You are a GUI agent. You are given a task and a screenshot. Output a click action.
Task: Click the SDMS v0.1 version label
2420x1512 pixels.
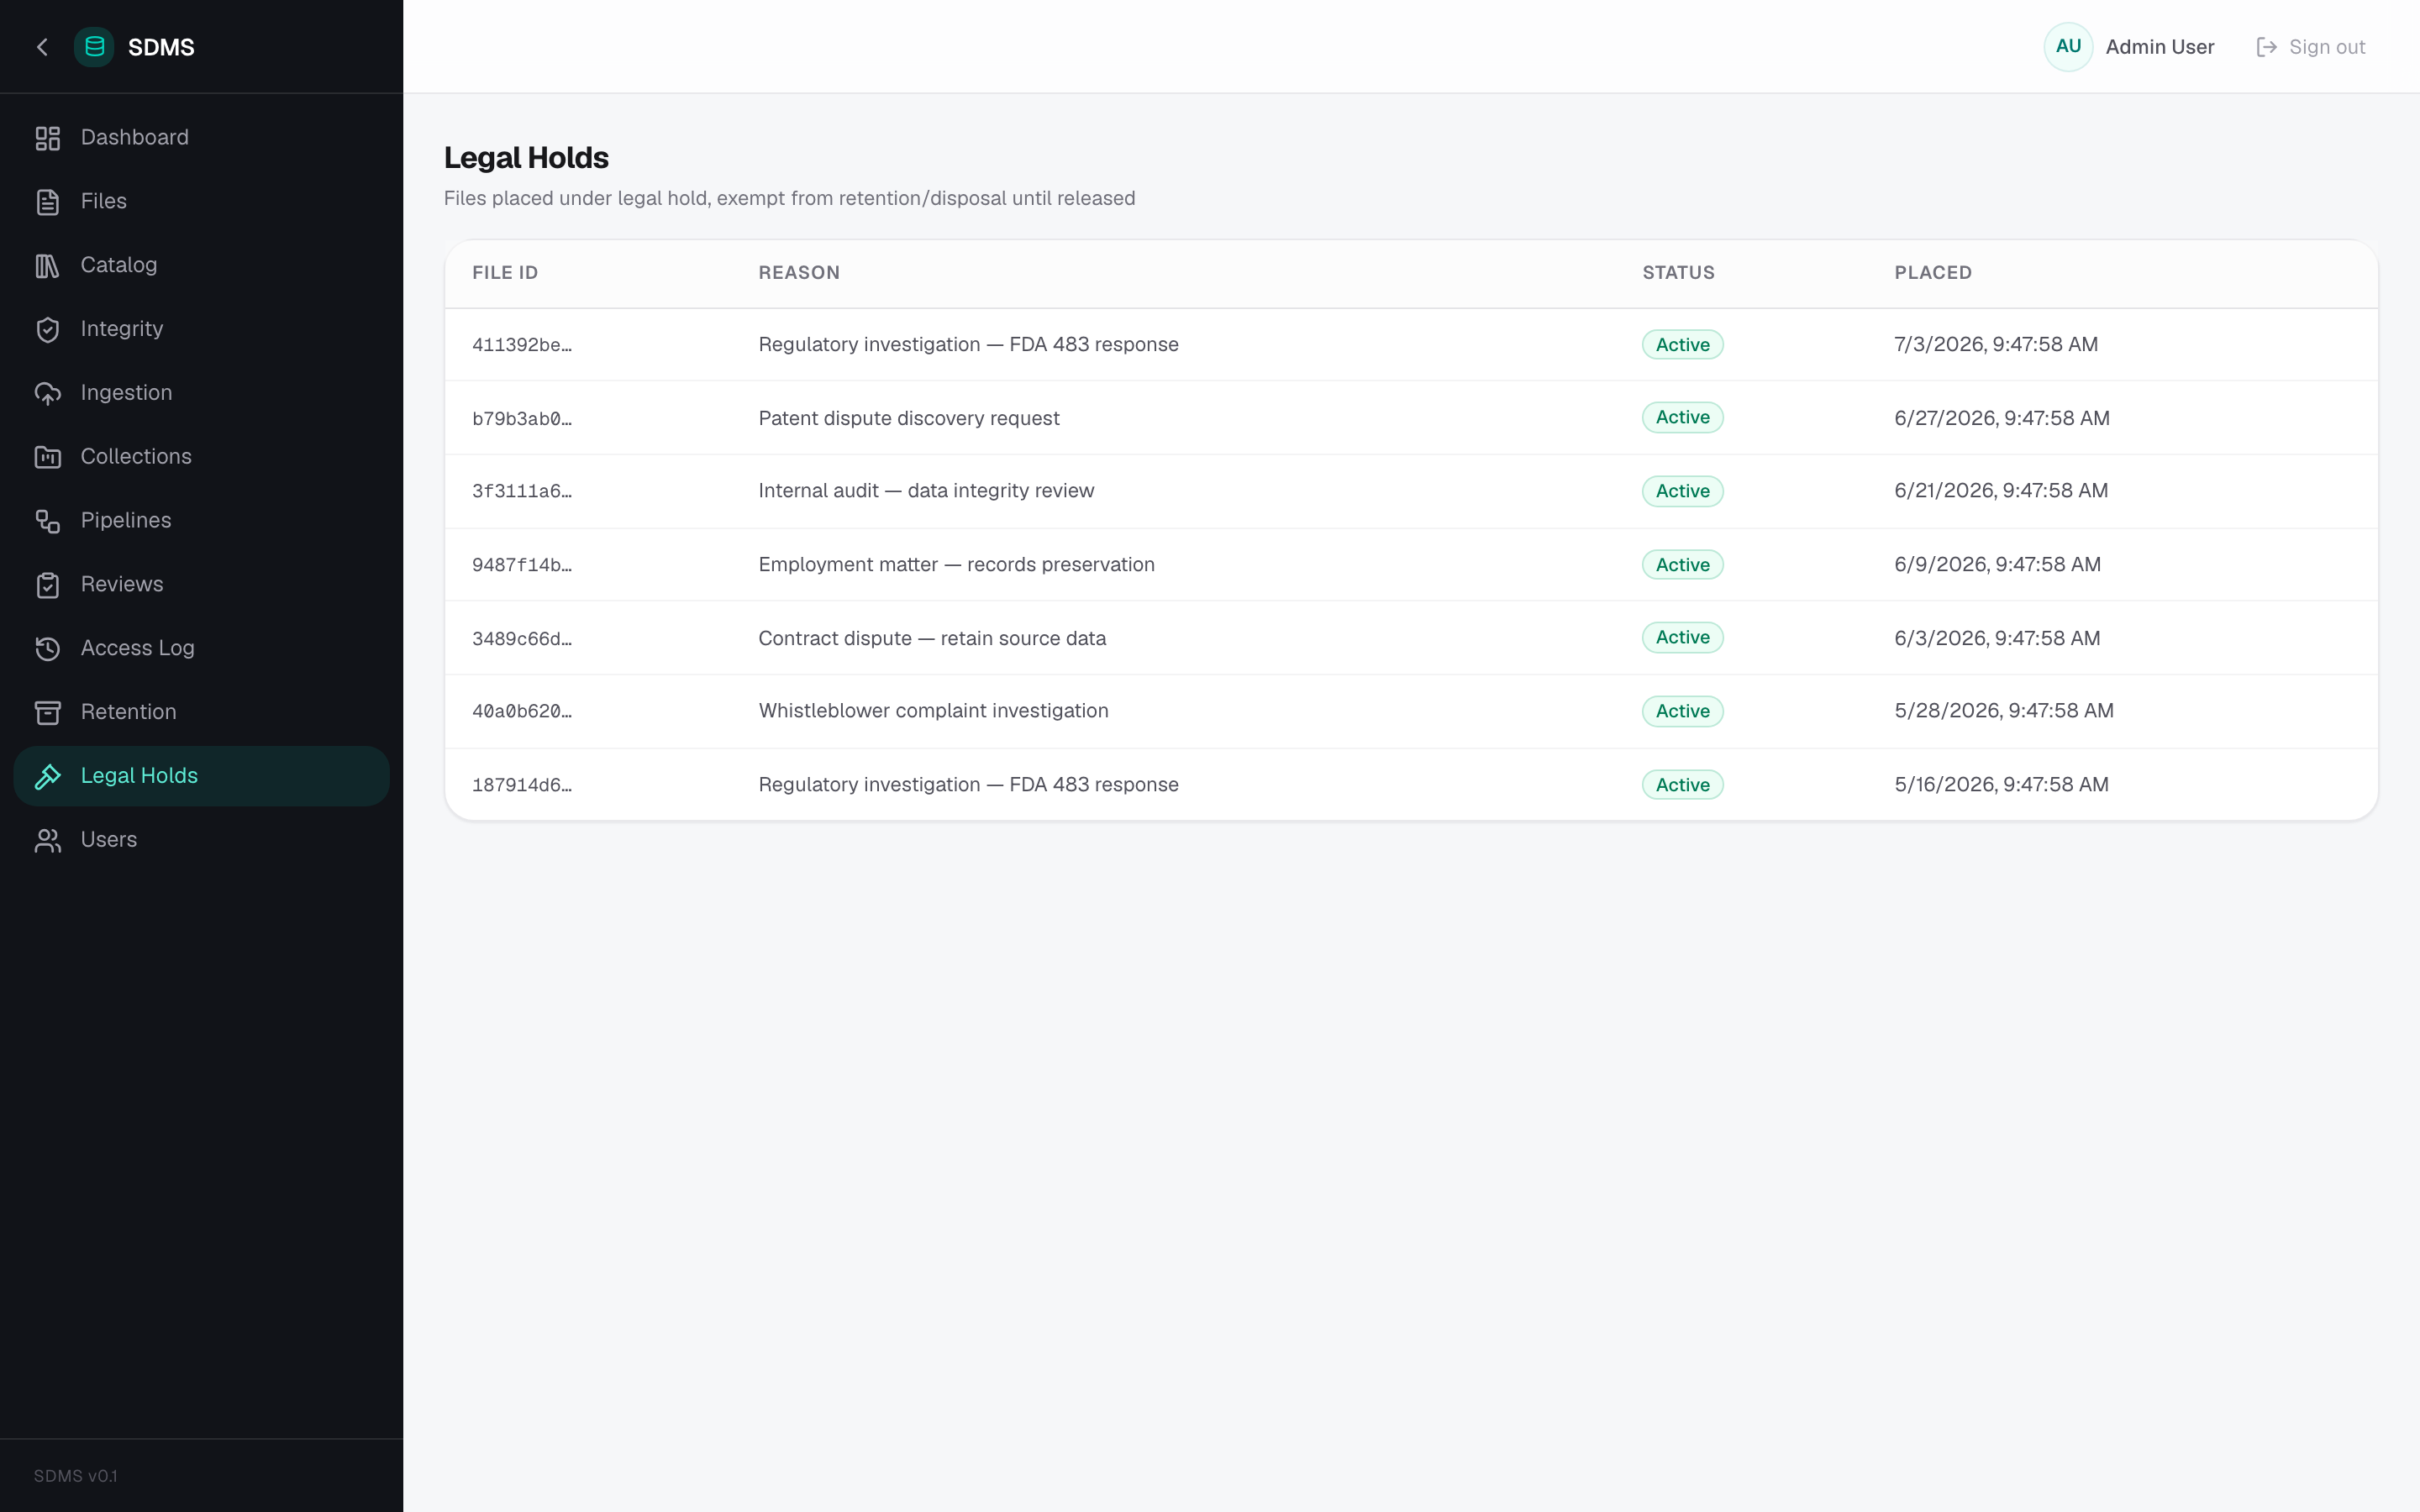[x=75, y=1476]
